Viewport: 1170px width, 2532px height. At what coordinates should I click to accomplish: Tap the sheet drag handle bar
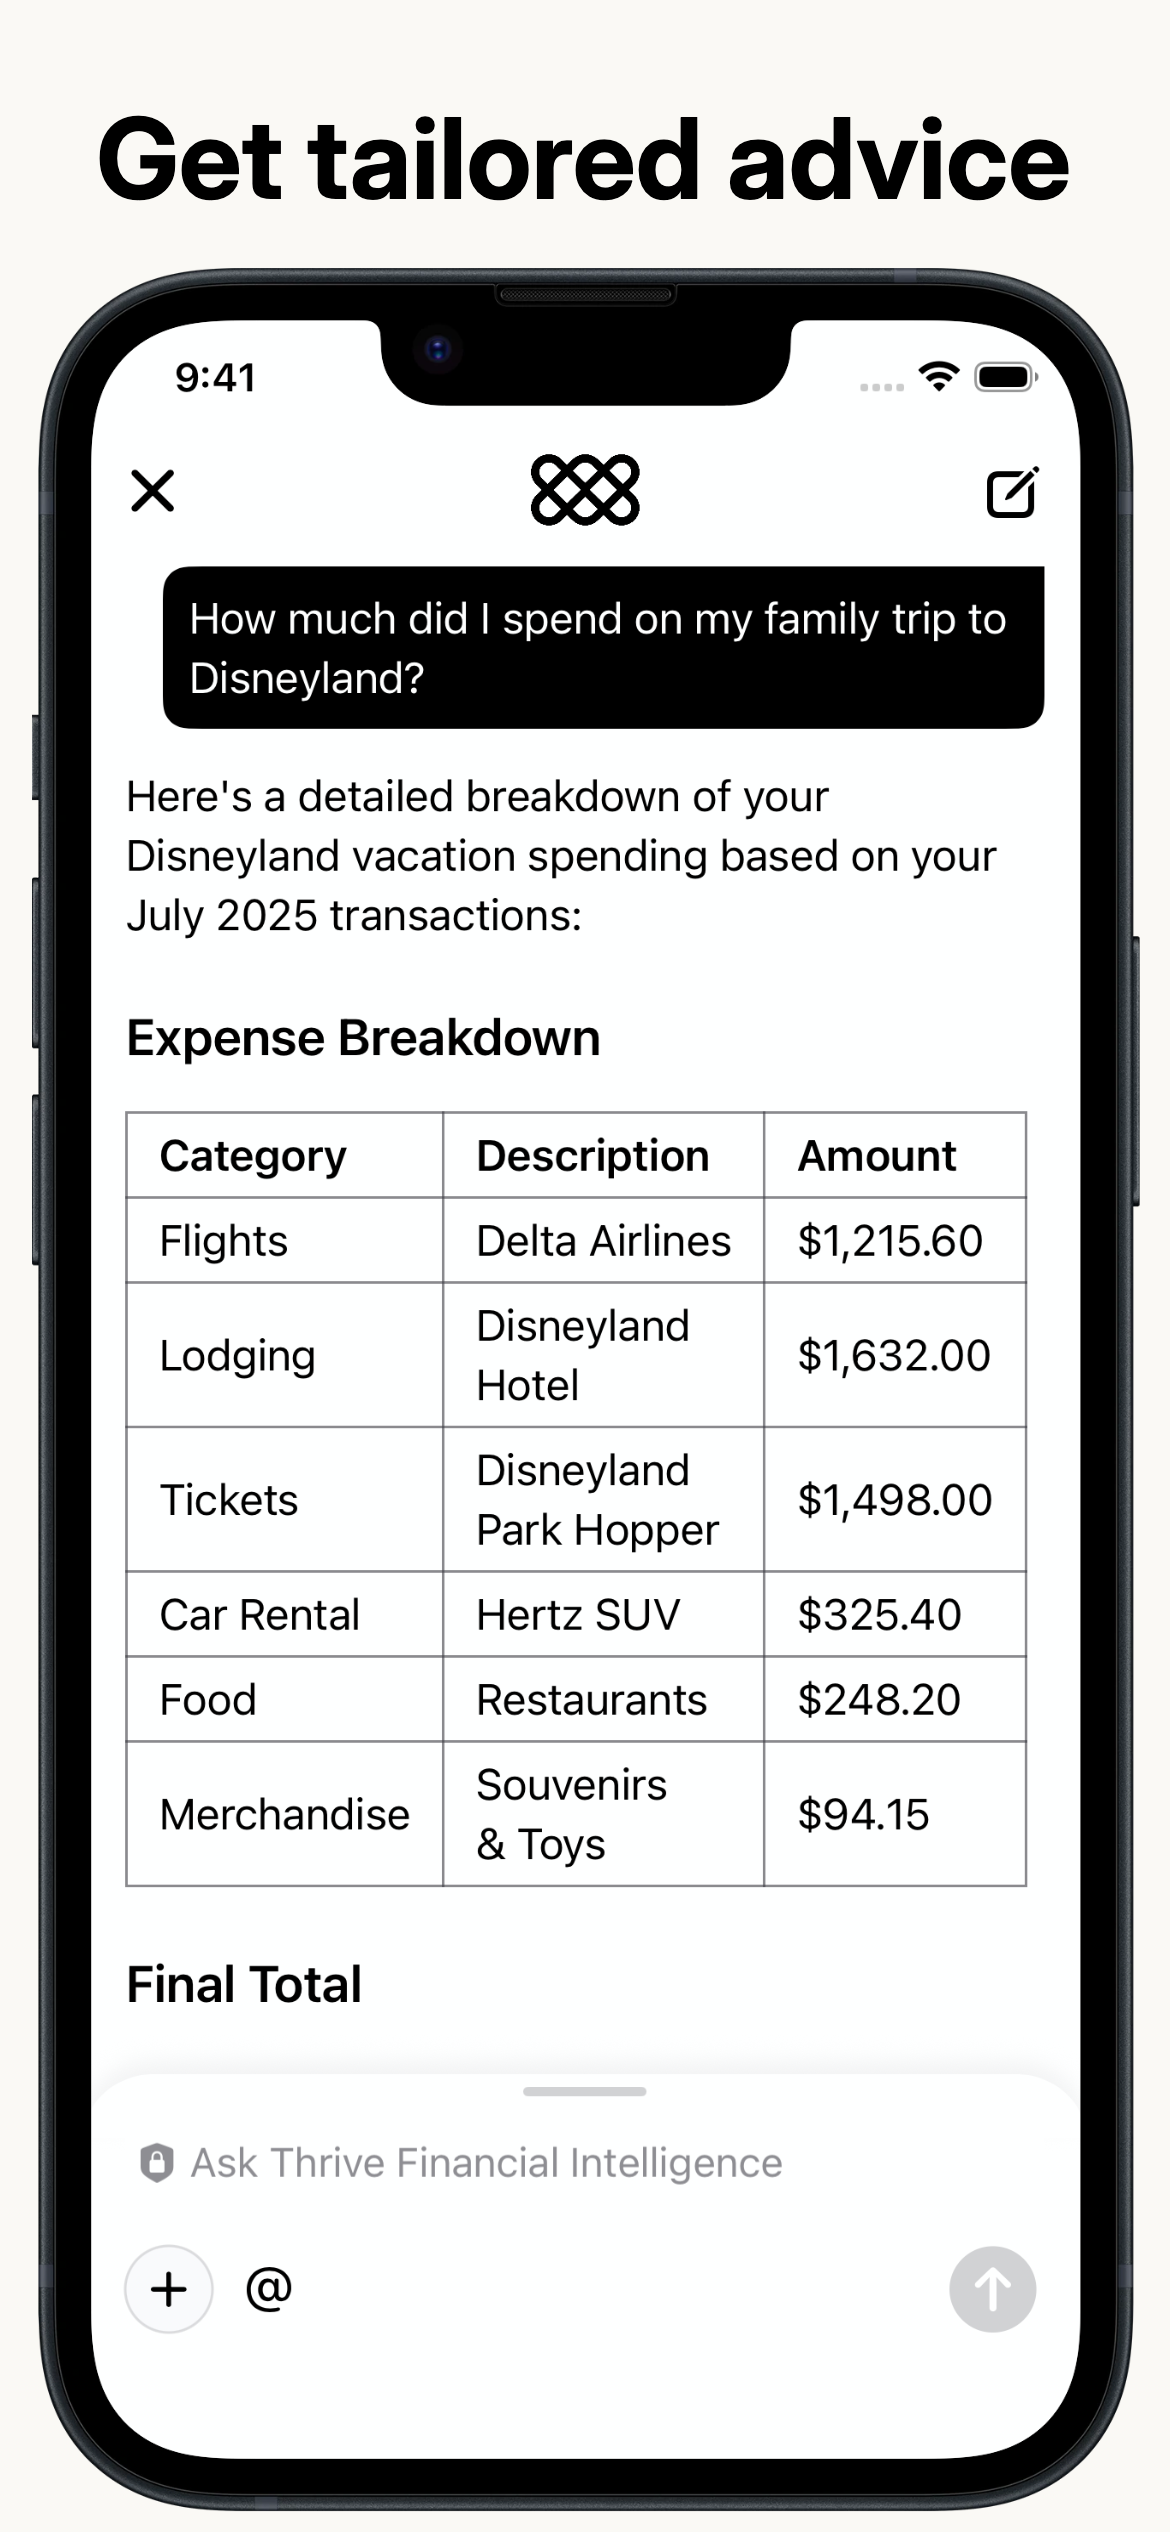click(585, 2091)
